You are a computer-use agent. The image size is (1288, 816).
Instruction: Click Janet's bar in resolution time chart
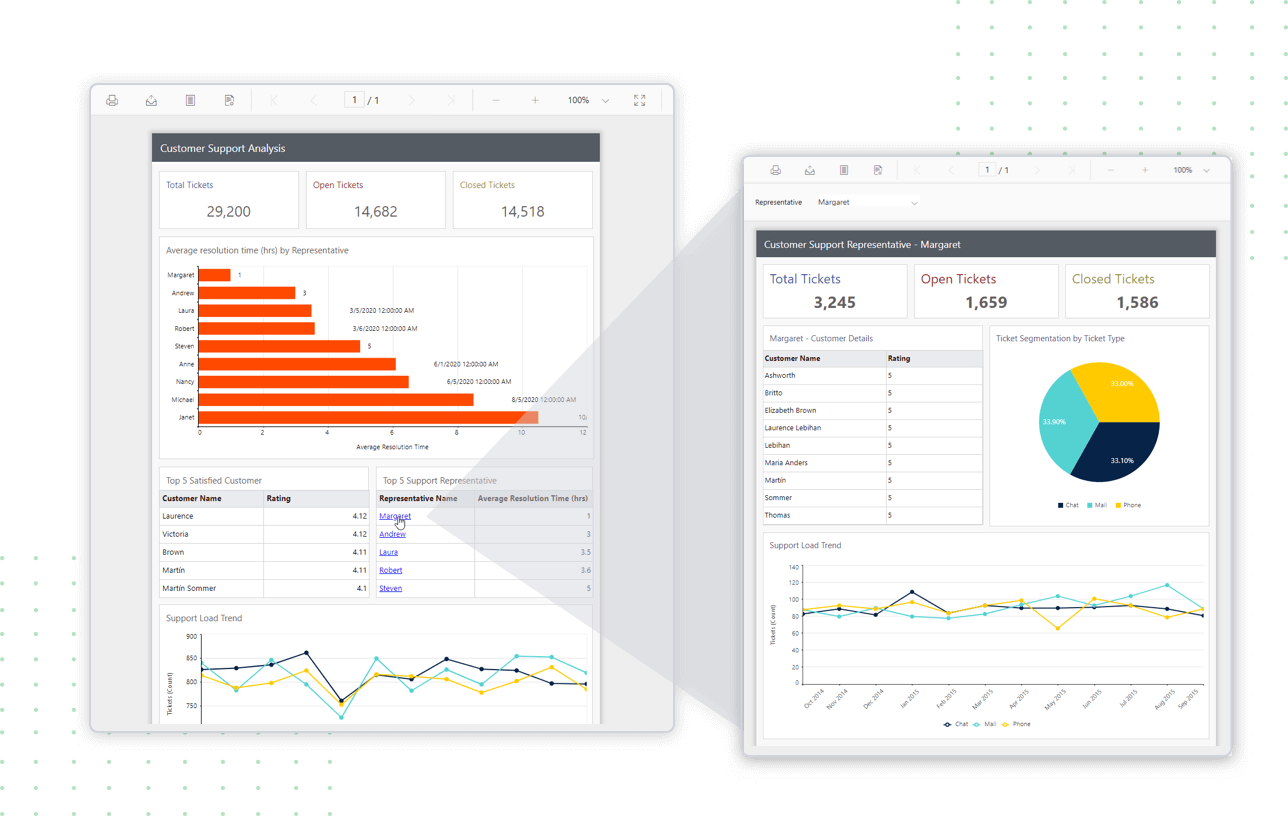368,417
